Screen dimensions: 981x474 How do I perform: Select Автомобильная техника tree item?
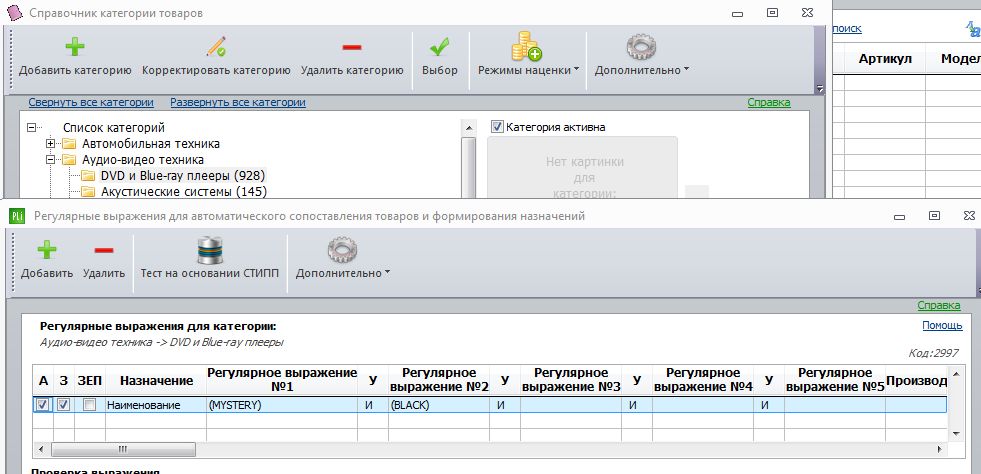coord(151,144)
